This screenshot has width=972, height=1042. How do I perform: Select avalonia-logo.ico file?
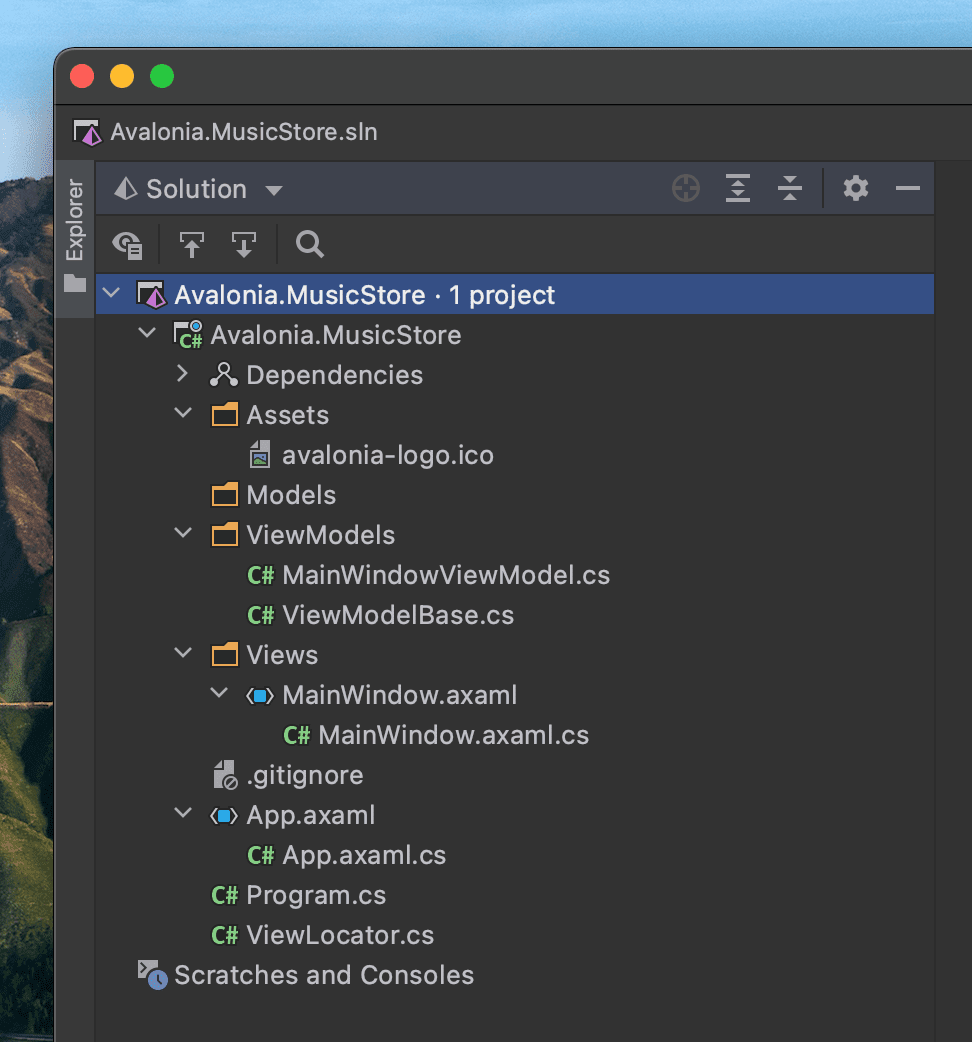click(387, 455)
